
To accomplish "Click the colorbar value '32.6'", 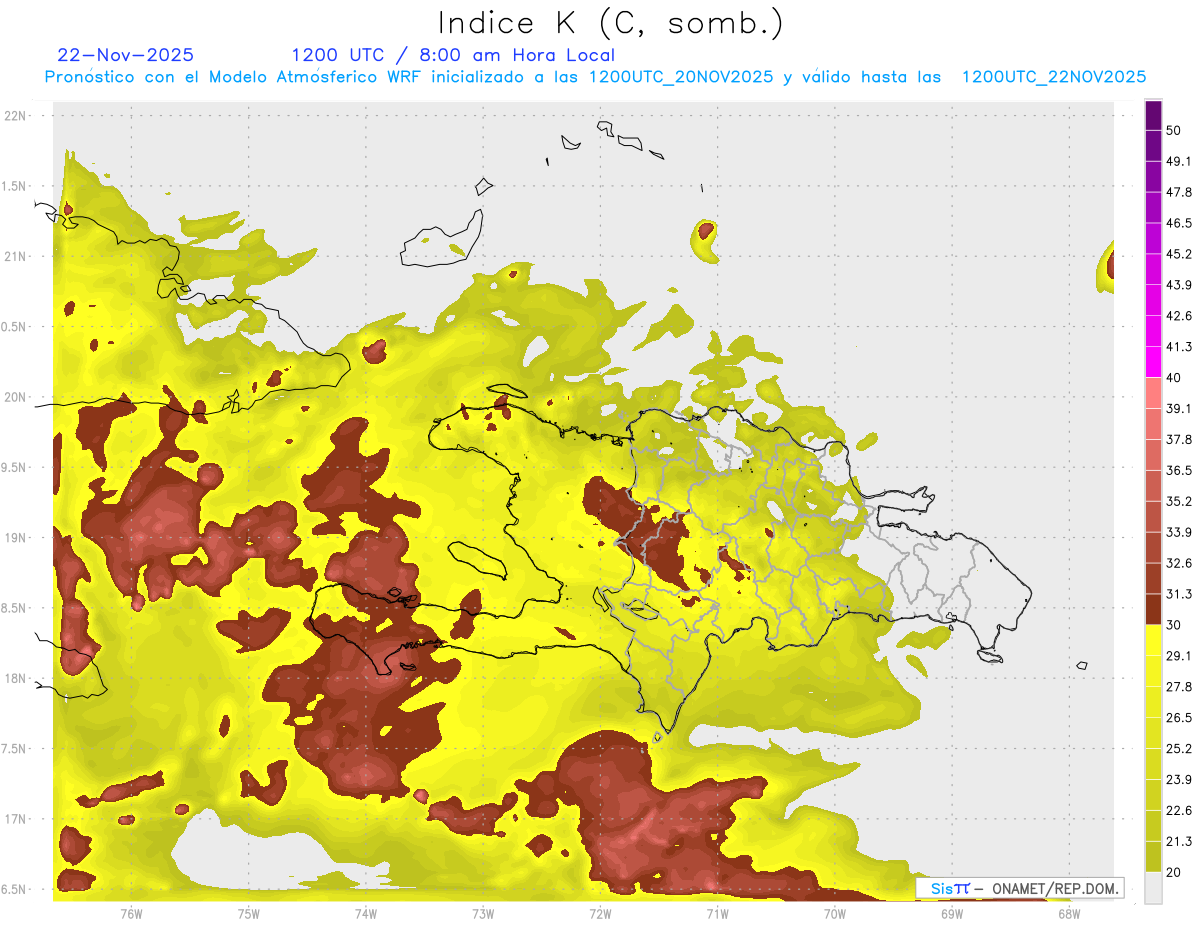I will 1179,563.
